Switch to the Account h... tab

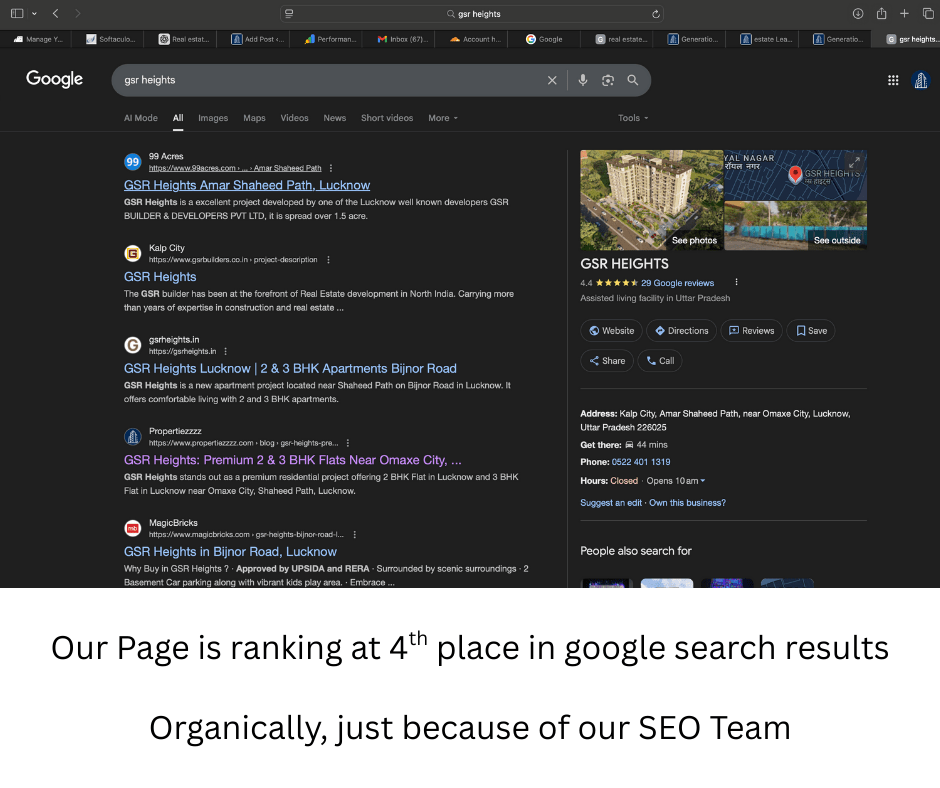475,39
